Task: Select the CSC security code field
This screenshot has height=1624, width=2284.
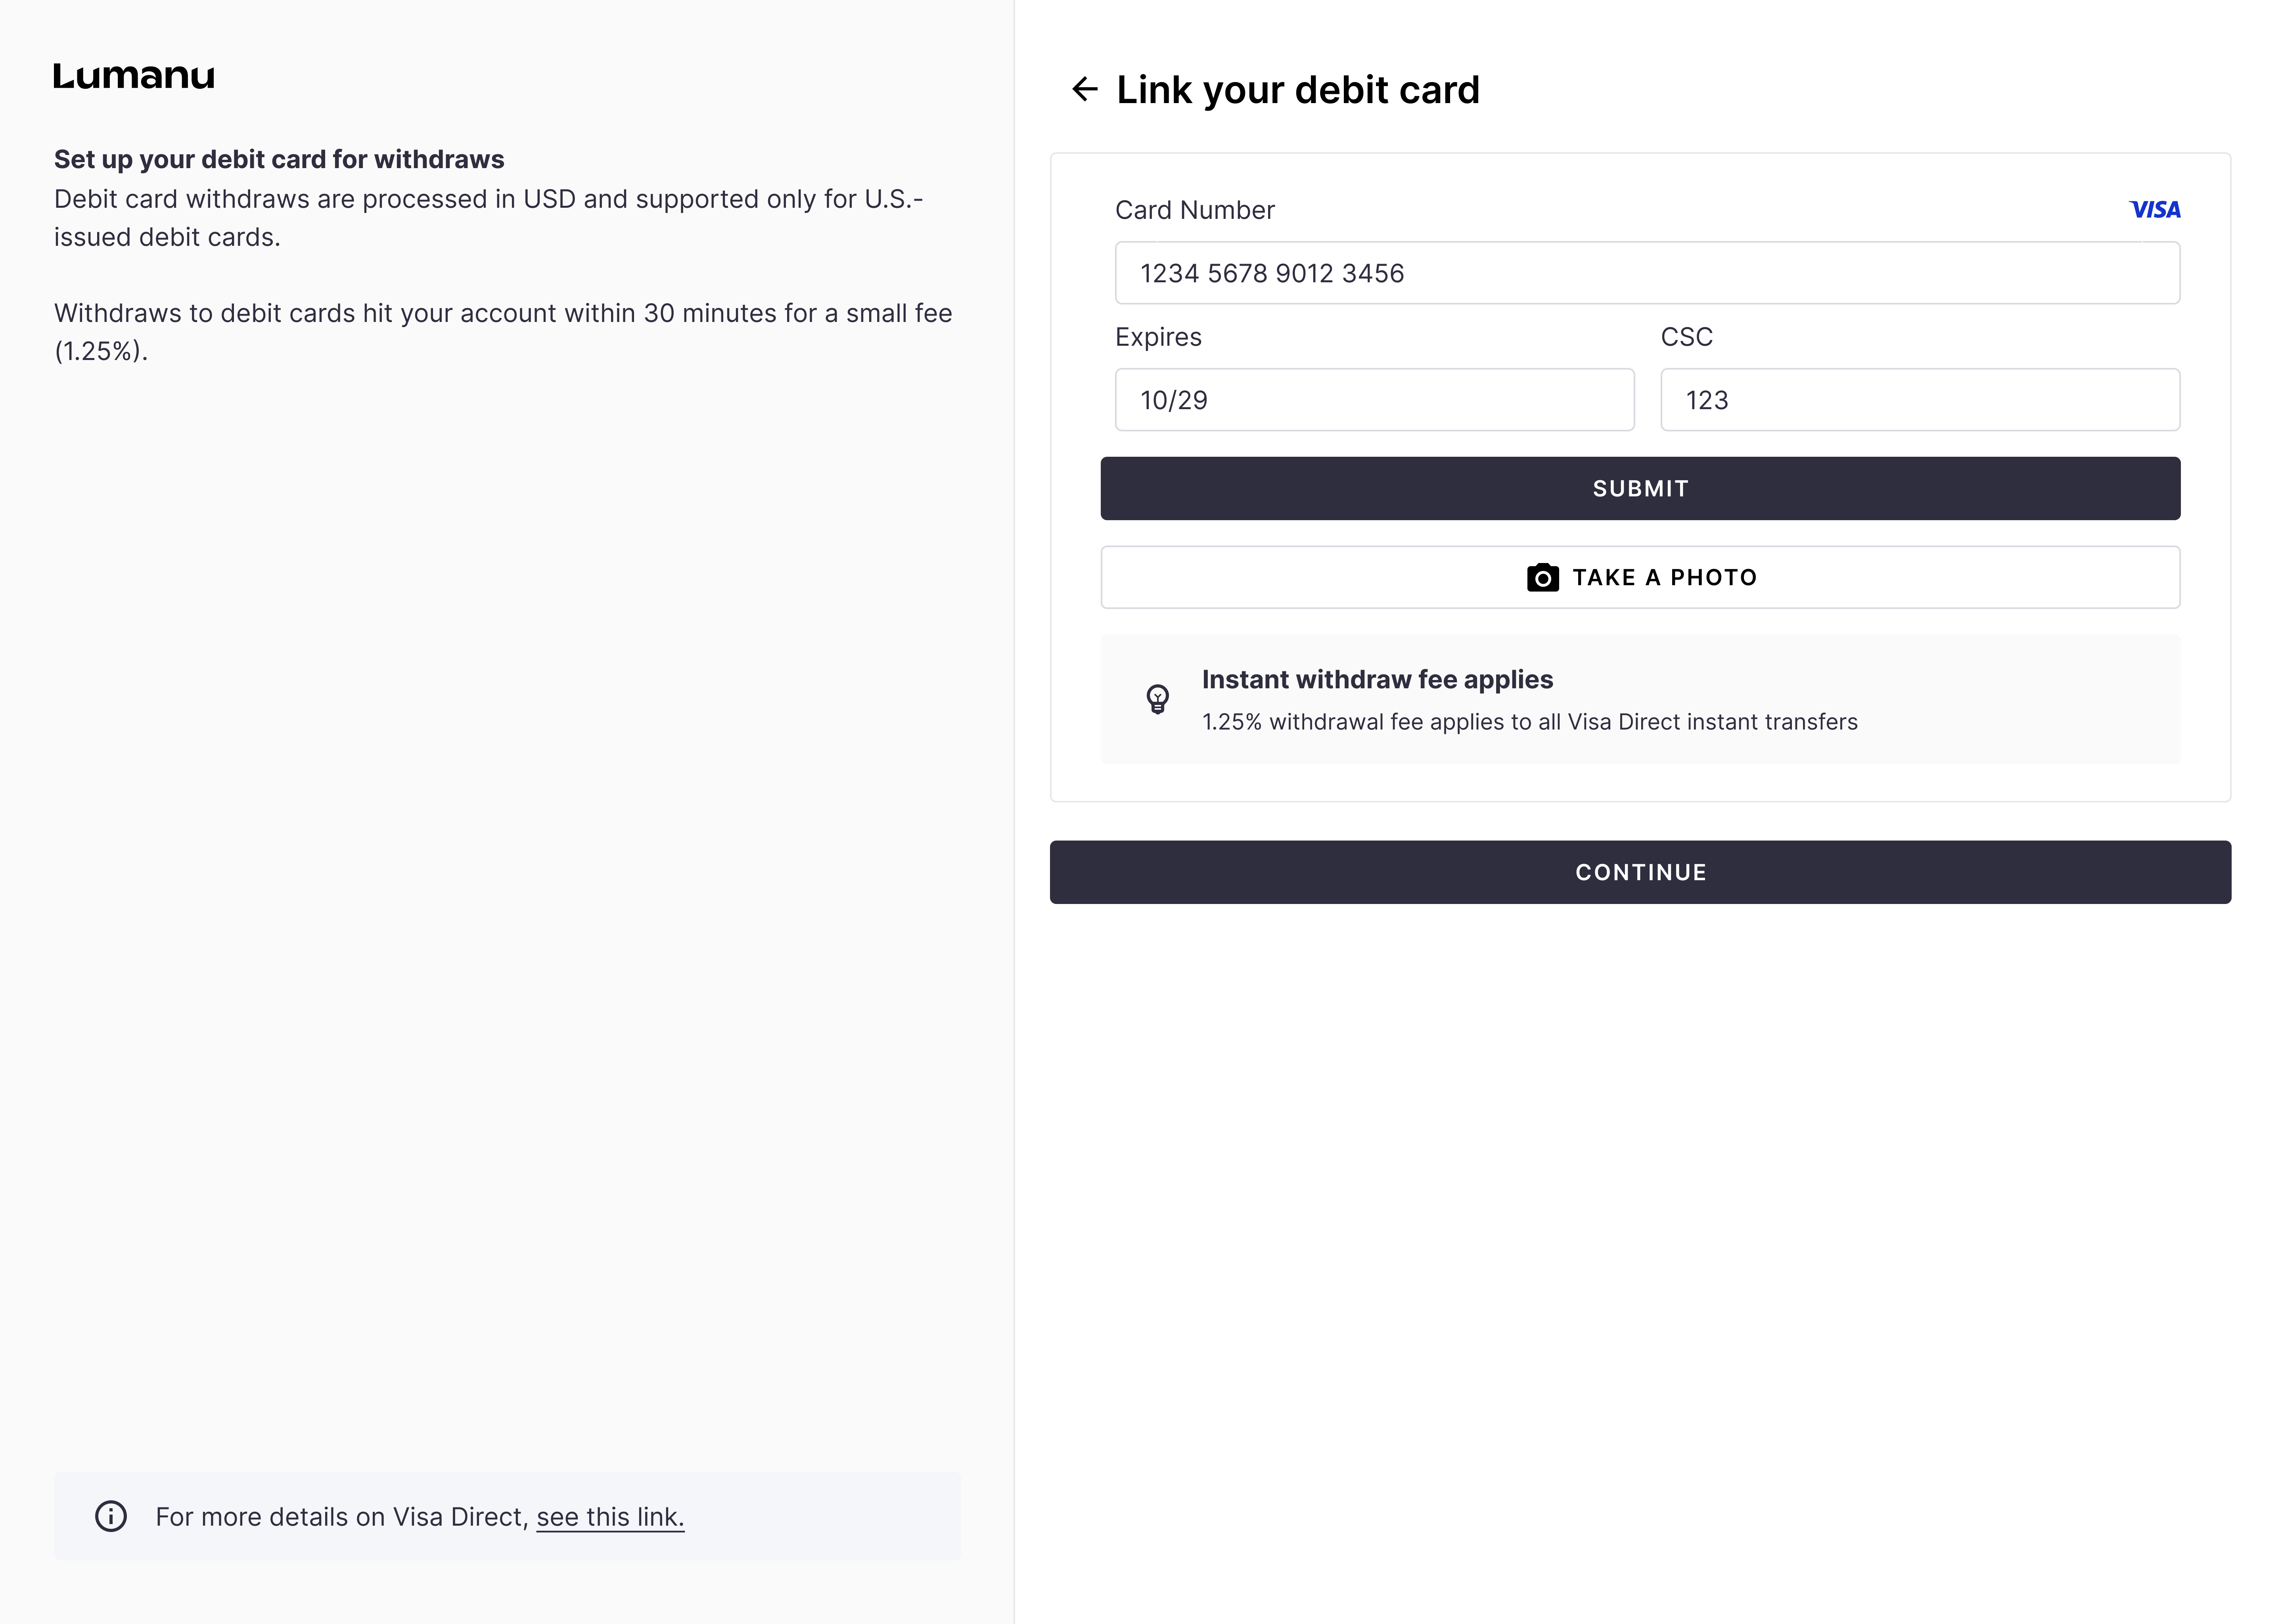Action: (x=1919, y=400)
